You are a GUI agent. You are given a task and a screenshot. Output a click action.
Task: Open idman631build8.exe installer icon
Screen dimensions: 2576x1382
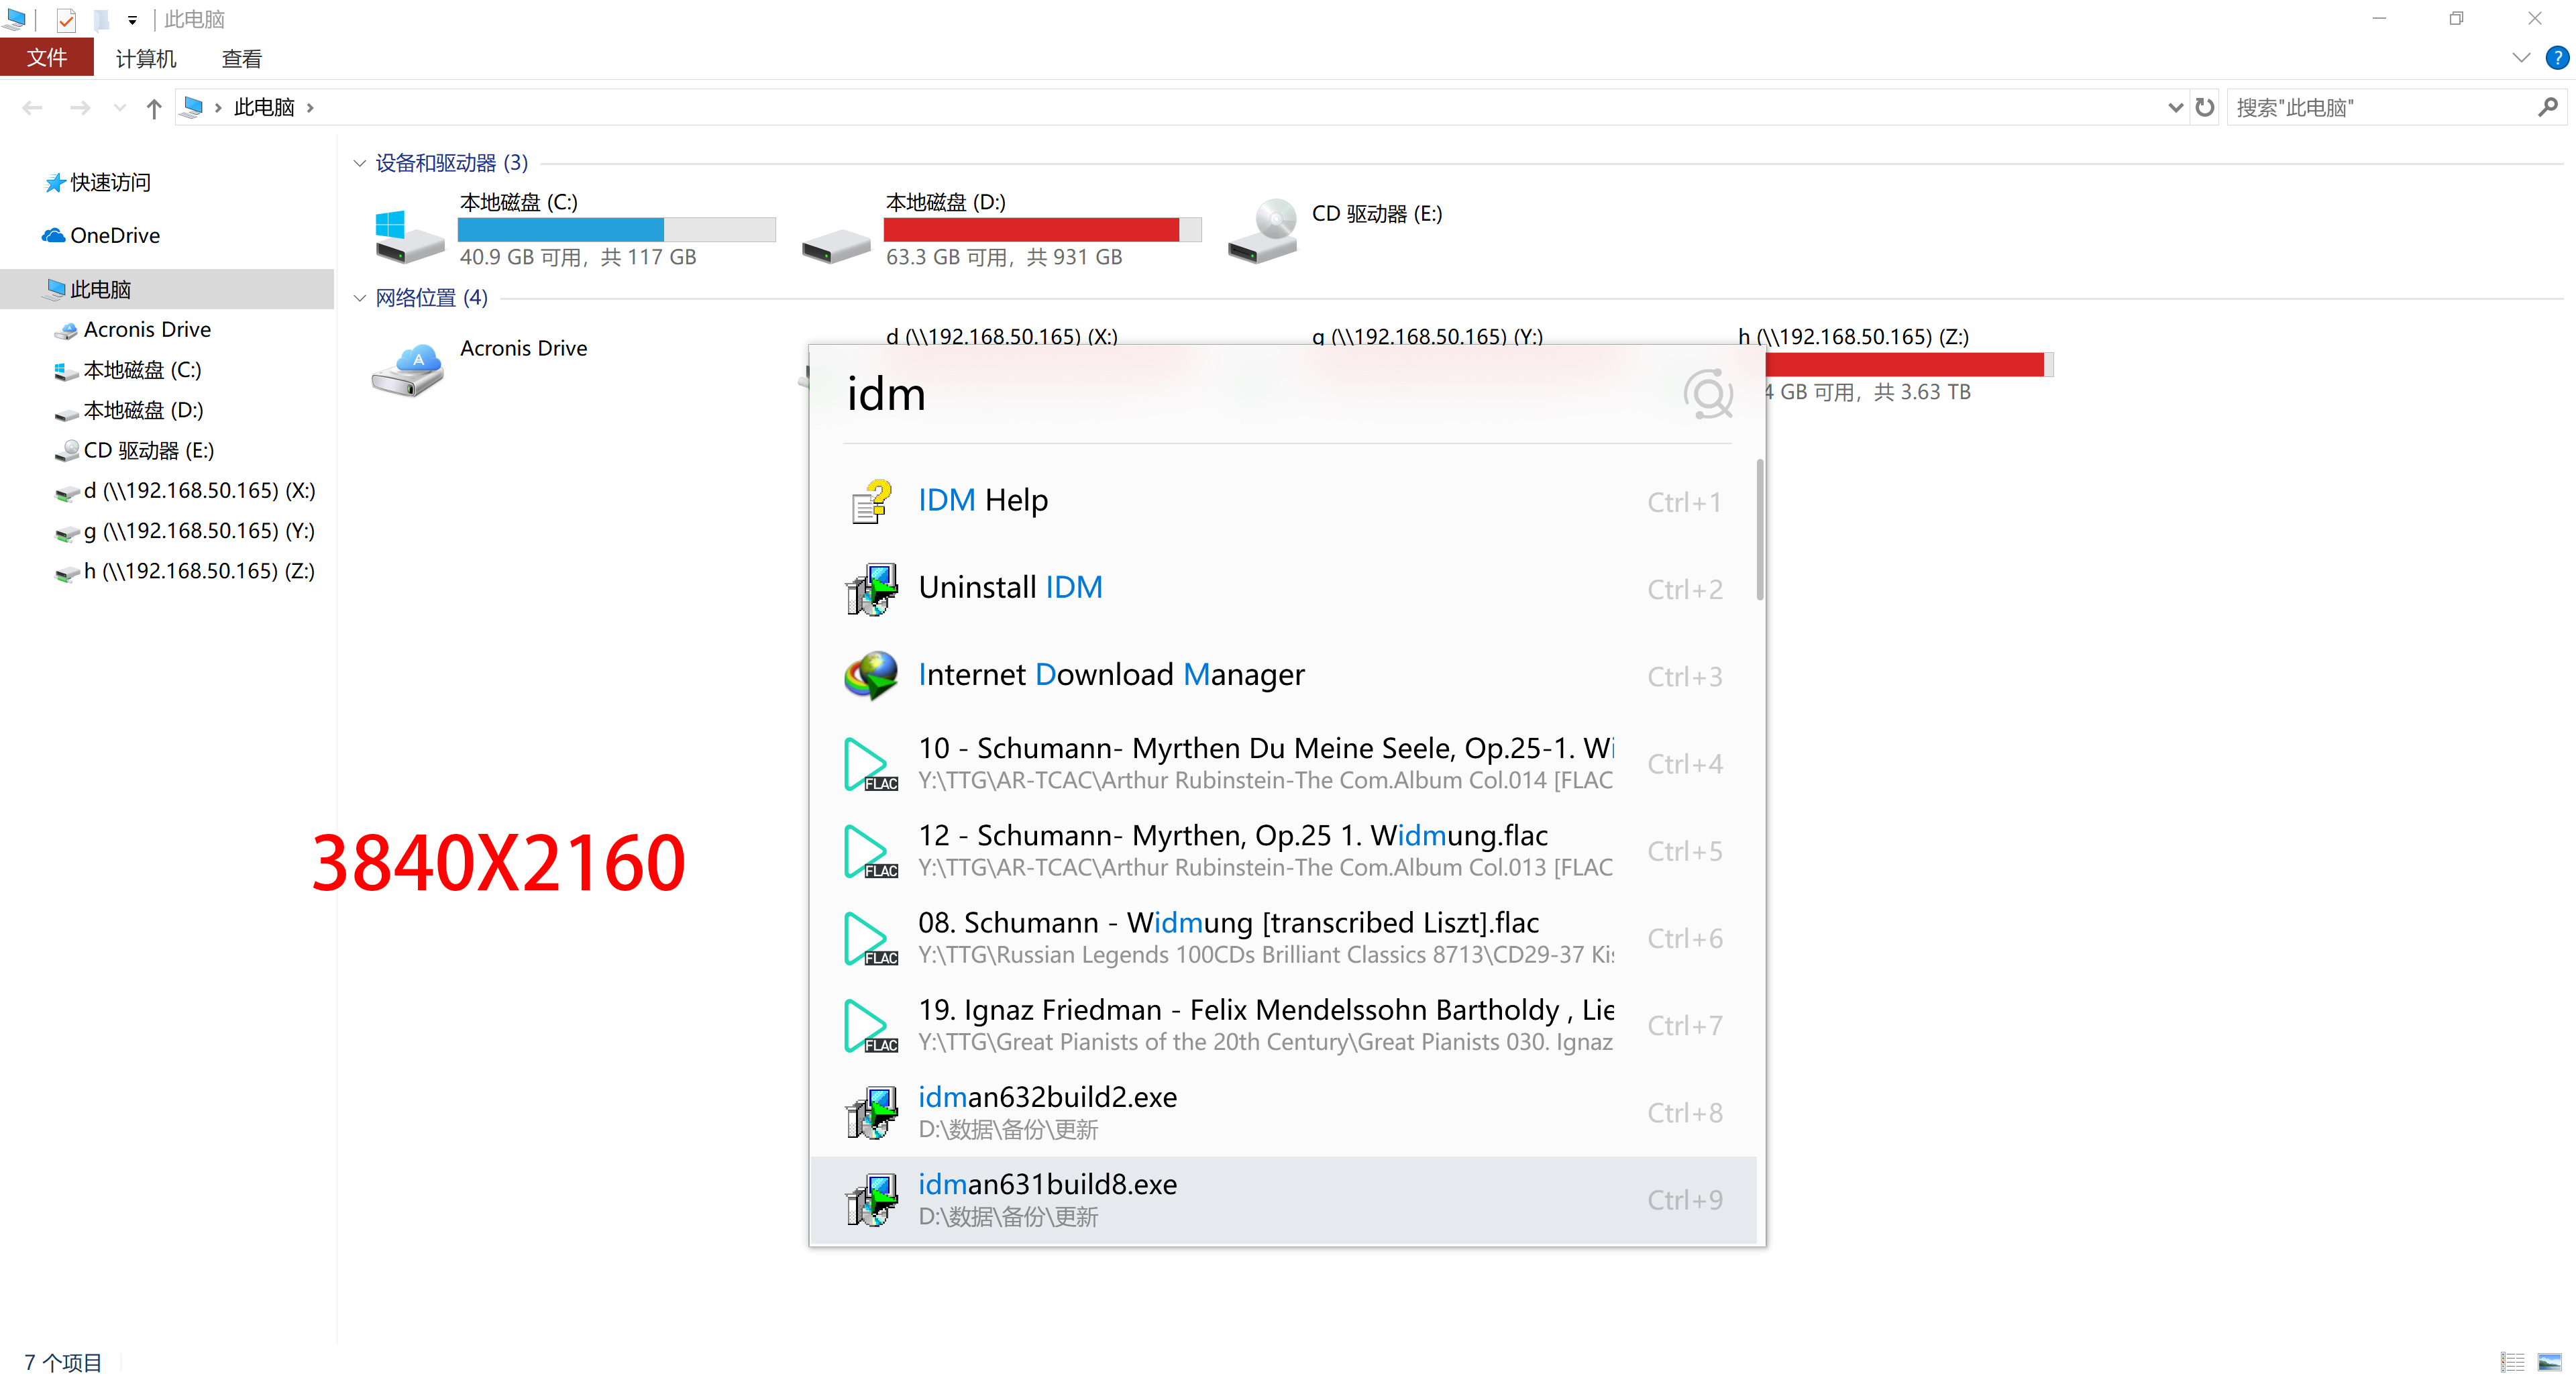click(x=872, y=1199)
